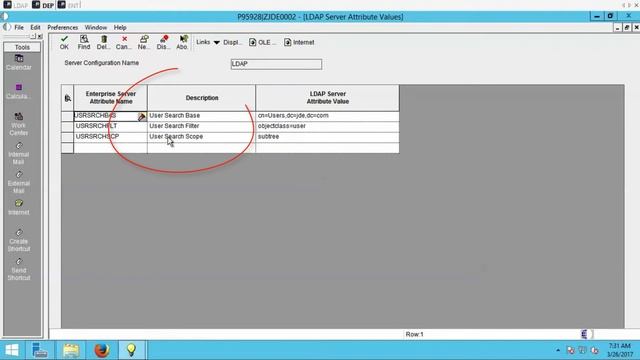This screenshot has width=640, height=360.
Task: Open Internet in the Tools sidebar
Action: click(19, 208)
